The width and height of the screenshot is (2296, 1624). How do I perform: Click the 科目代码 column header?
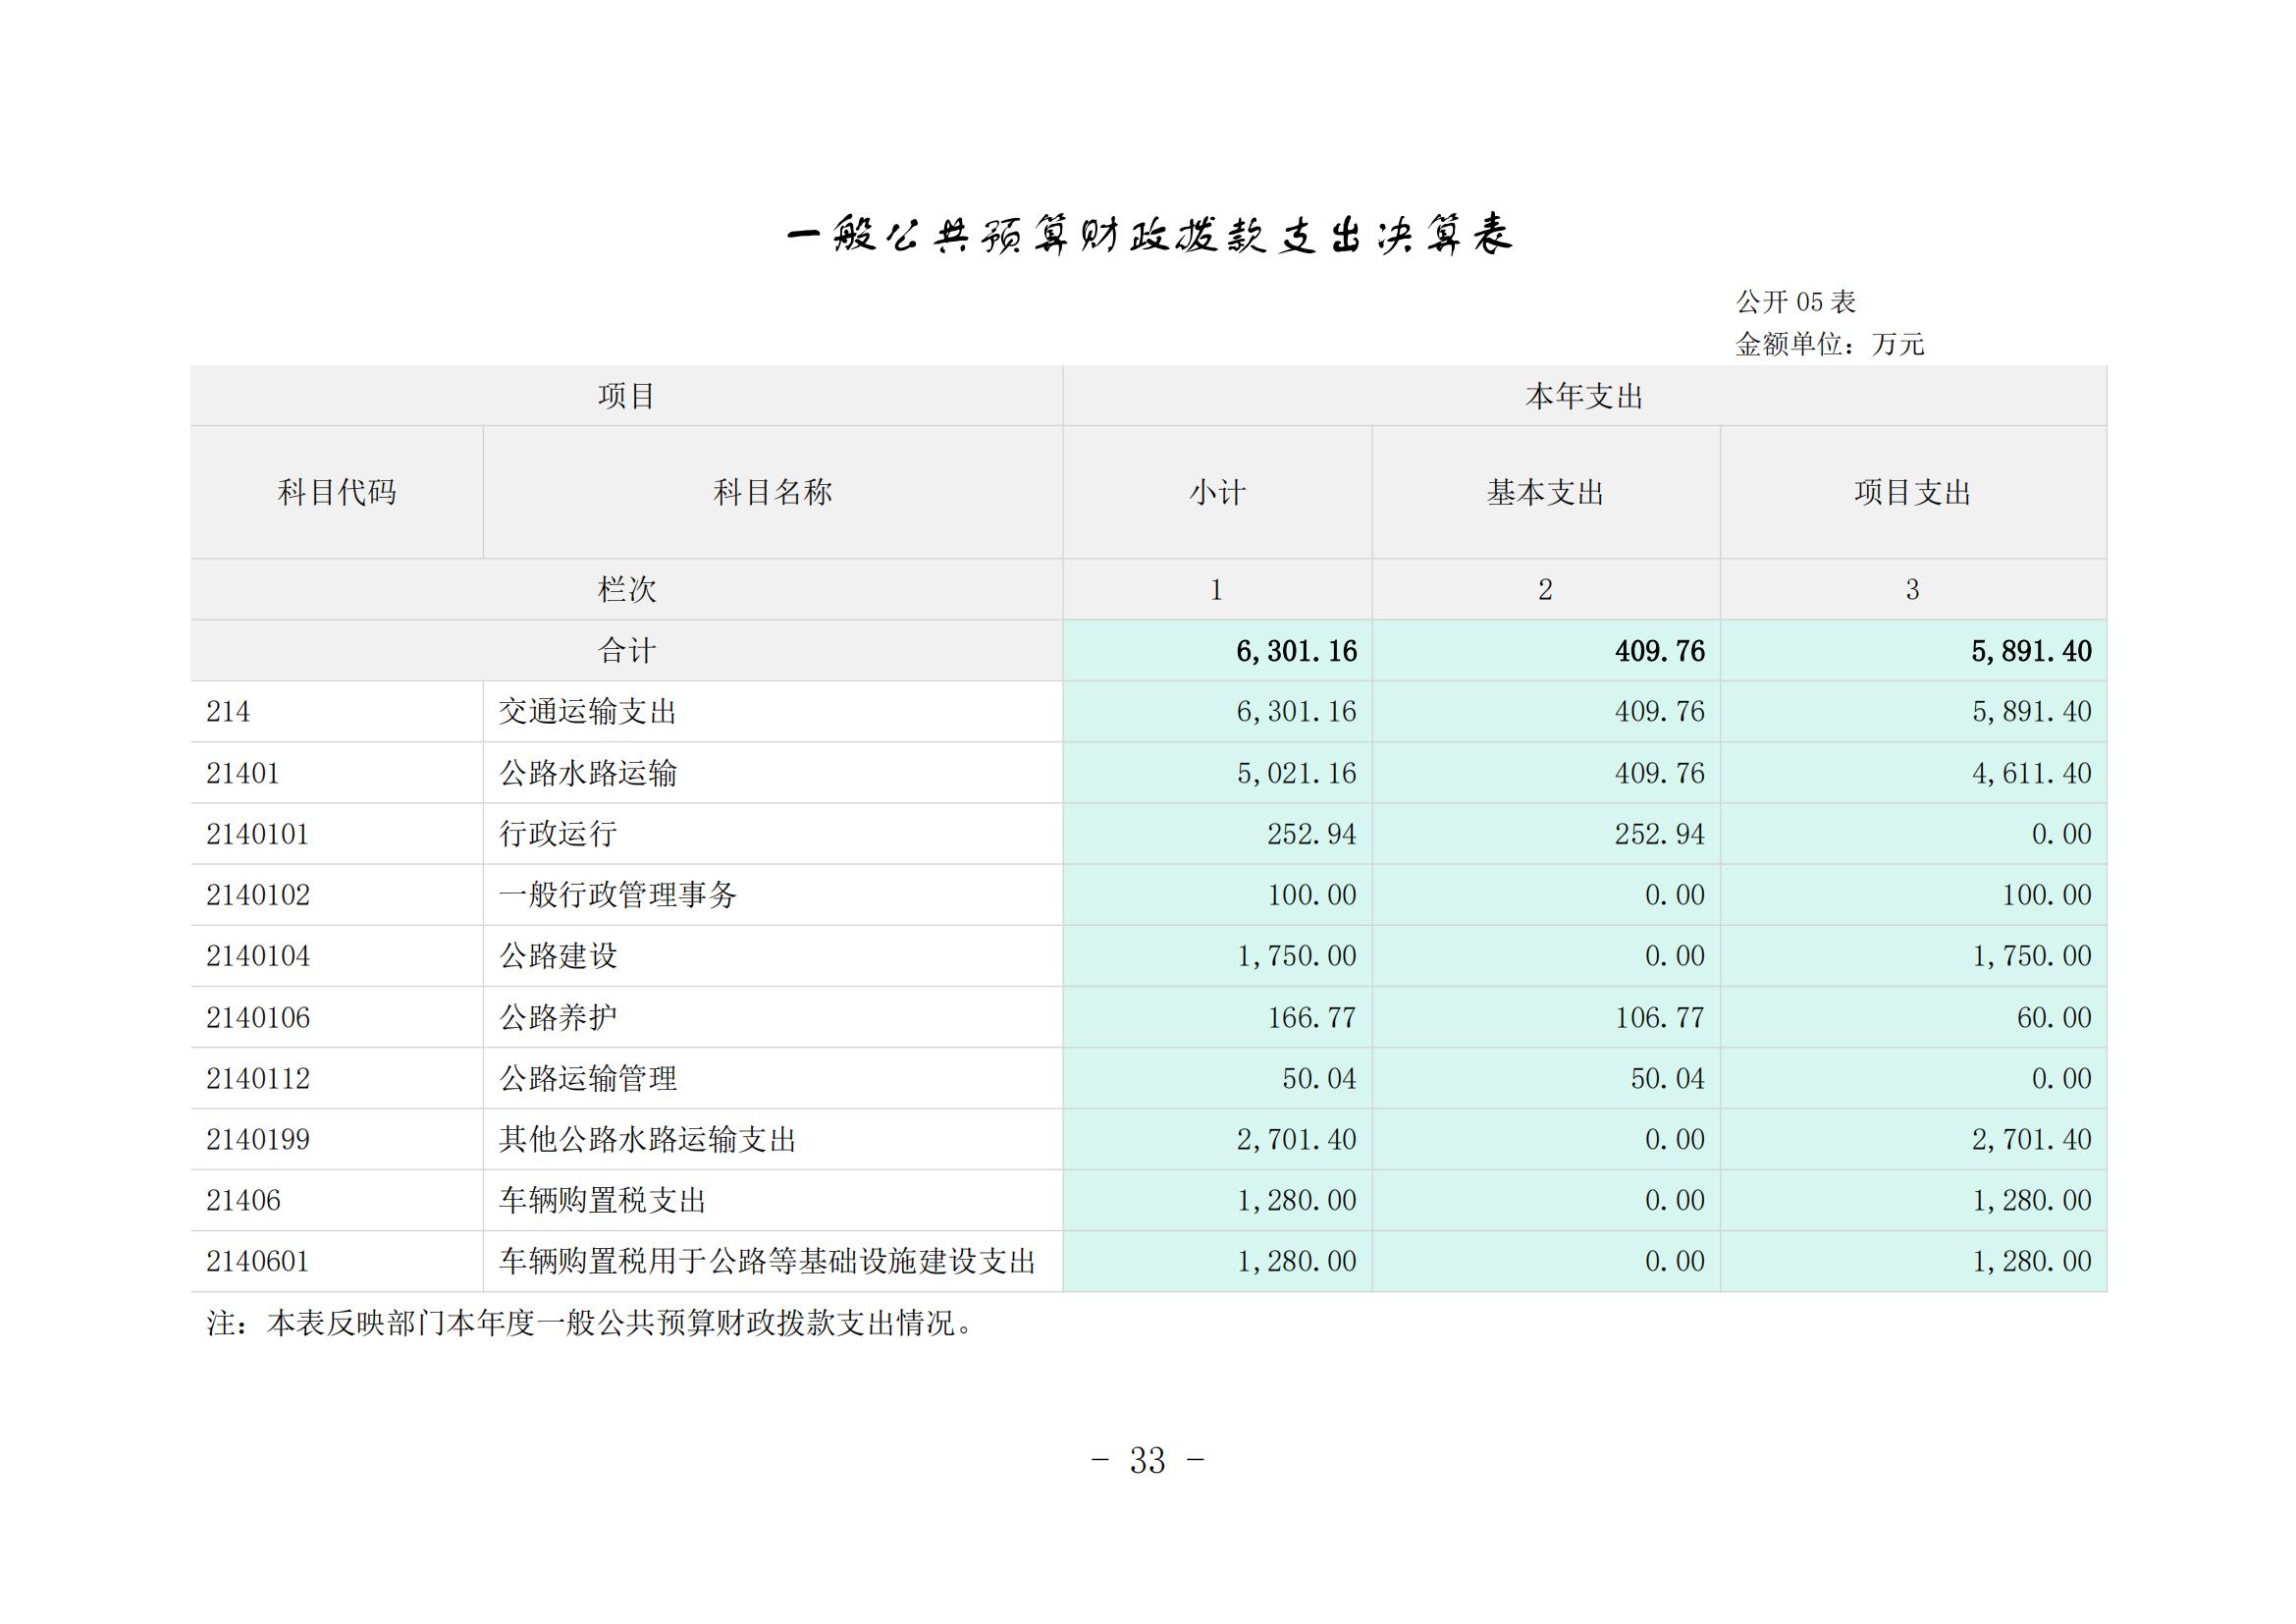pyautogui.click(x=337, y=492)
